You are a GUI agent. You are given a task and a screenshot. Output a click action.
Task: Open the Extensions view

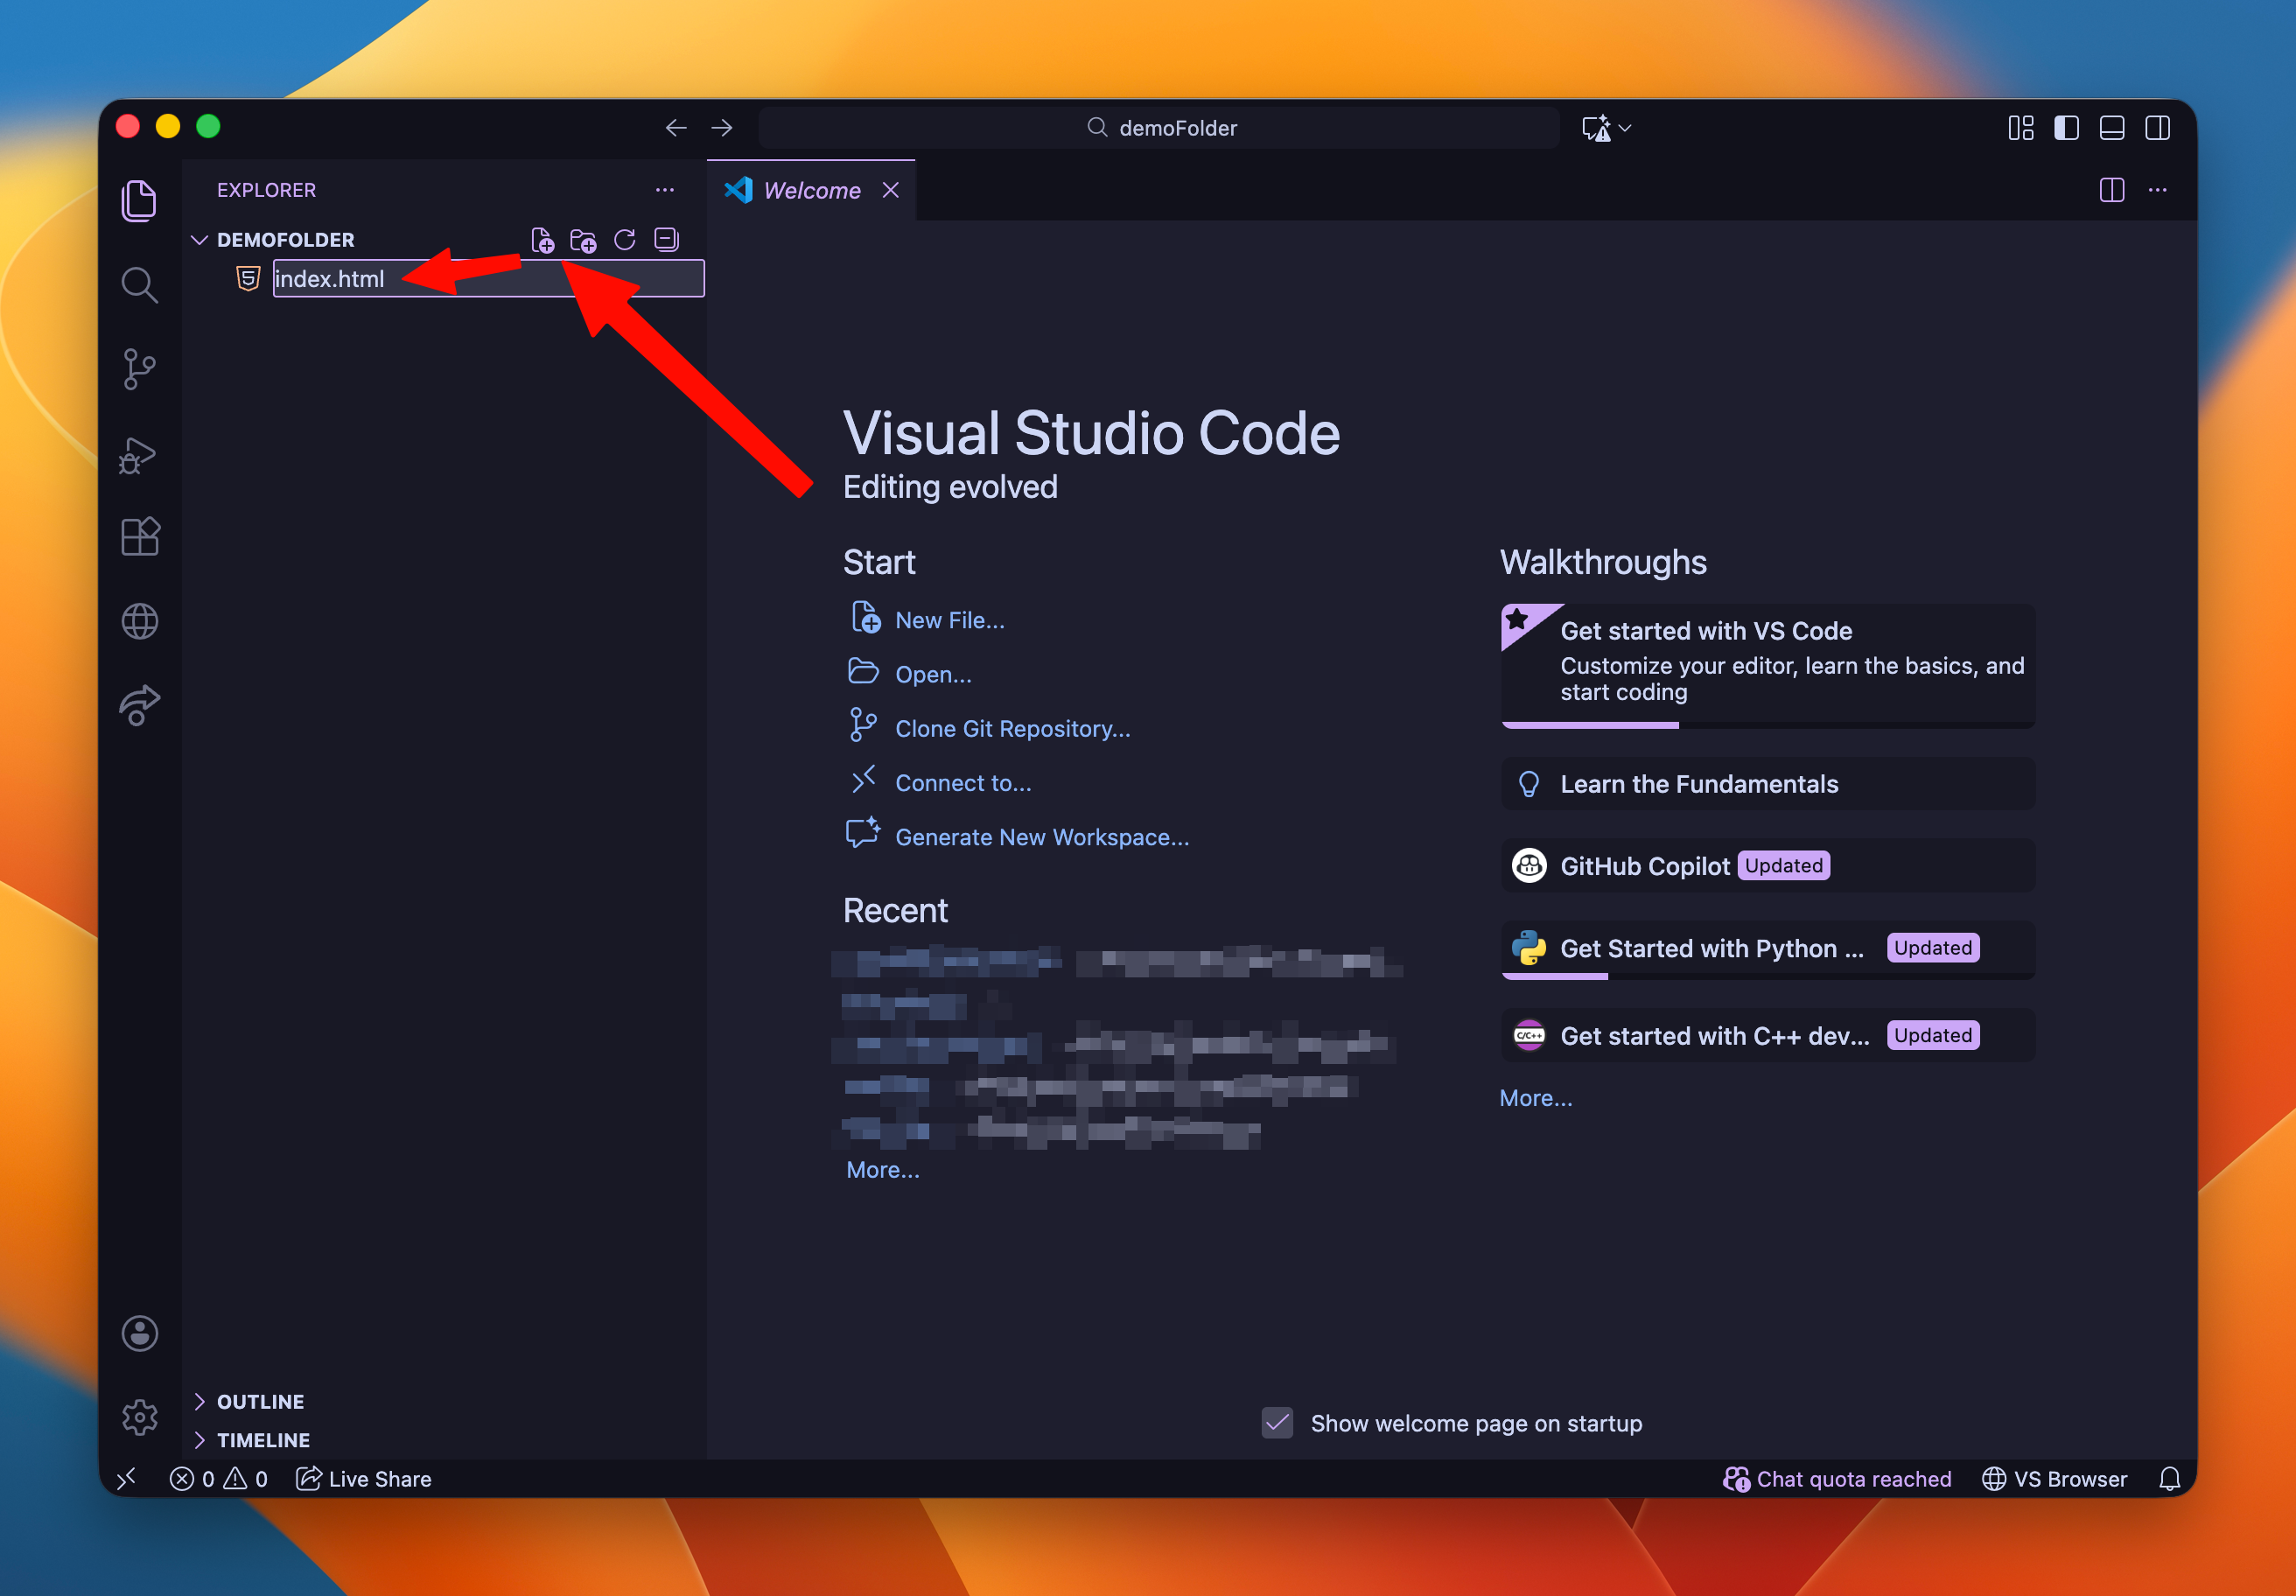point(139,537)
